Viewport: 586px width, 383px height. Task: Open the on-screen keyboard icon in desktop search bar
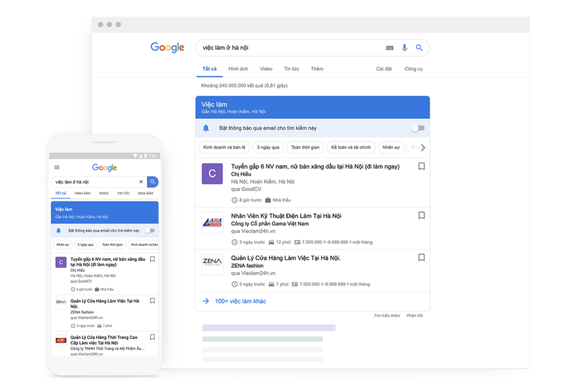(389, 48)
